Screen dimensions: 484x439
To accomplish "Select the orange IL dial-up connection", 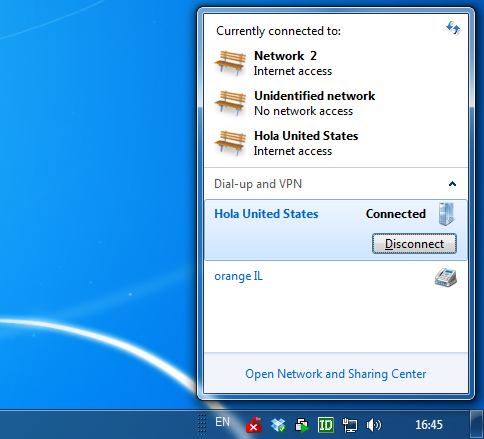I will pyautogui.click(x=336, y=277).
